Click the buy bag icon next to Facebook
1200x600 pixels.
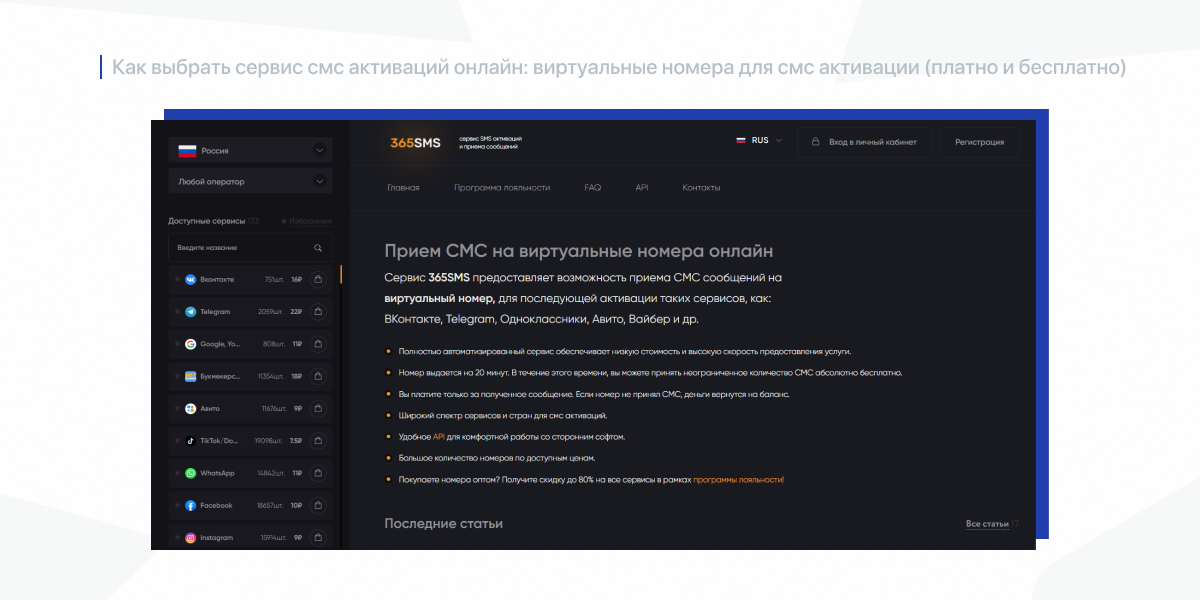(318, 505)
